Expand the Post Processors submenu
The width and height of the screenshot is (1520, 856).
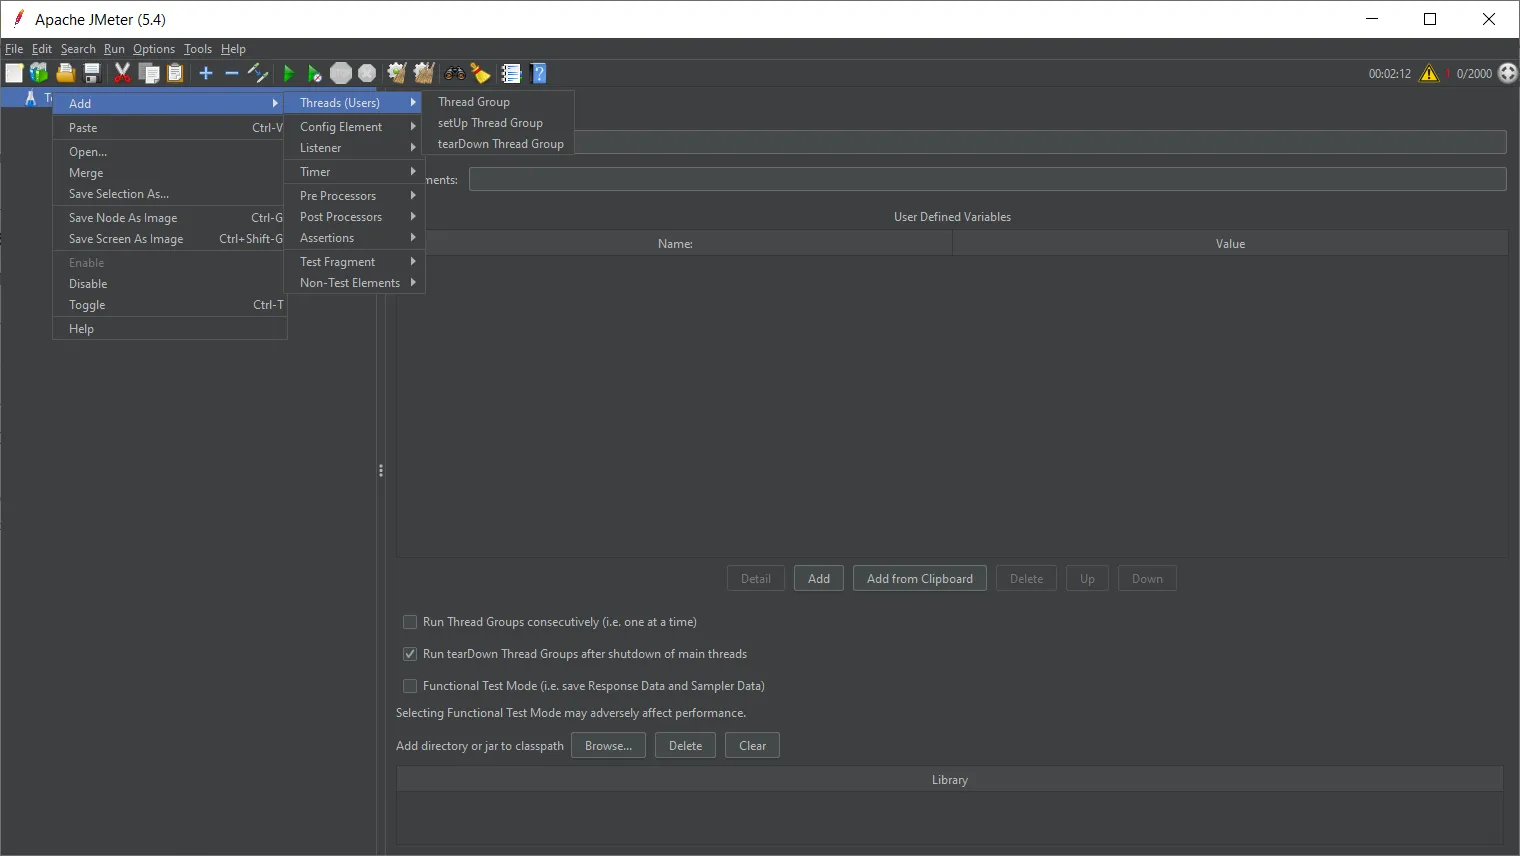point(355,217)
